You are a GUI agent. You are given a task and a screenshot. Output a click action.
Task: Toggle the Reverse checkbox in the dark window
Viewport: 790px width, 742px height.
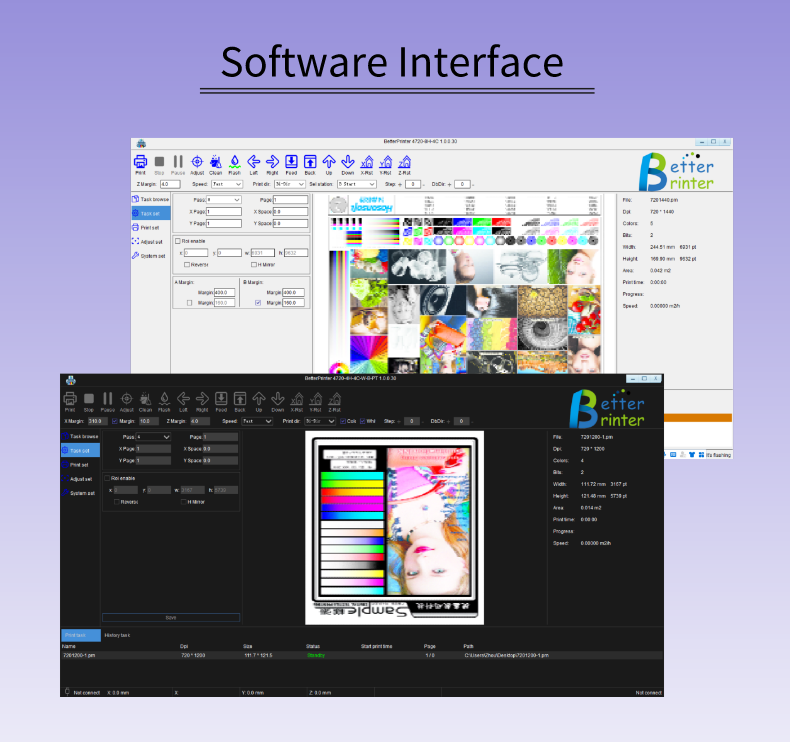point(116,501)
